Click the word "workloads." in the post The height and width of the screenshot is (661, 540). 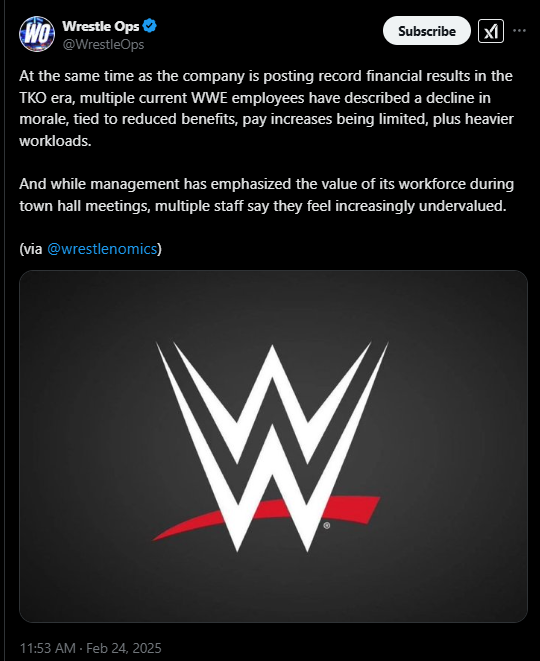(55, 141)
